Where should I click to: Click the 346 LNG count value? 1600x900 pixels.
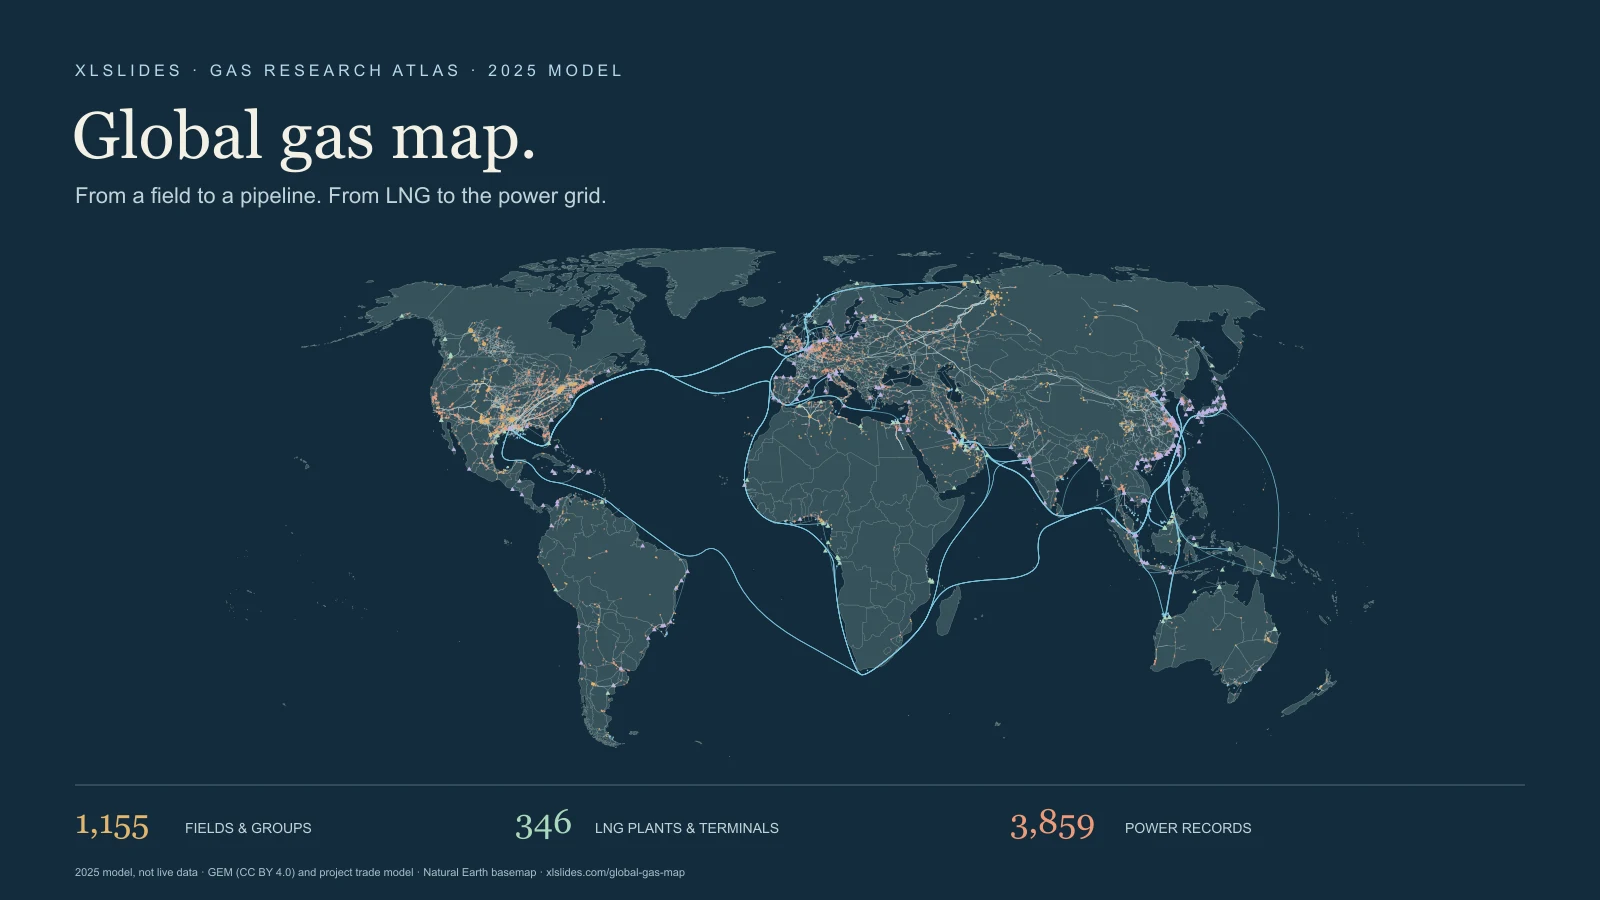(x=543, y=825)
